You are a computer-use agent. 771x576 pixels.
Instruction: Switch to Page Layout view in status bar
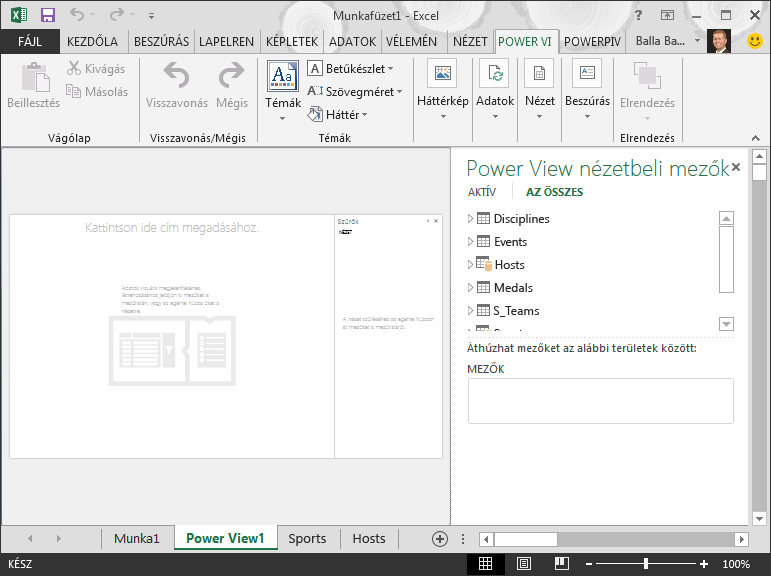(x=524, y=564)
